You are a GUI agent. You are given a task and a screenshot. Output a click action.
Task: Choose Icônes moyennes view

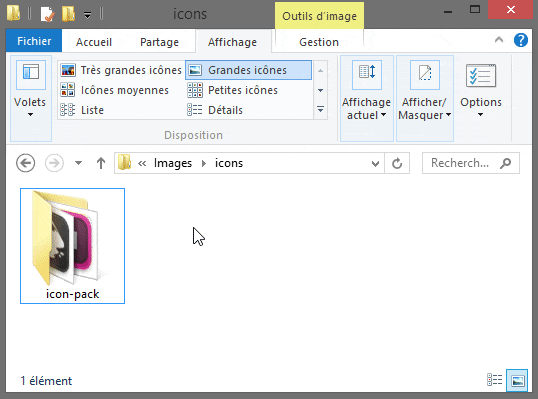[115, 90]
